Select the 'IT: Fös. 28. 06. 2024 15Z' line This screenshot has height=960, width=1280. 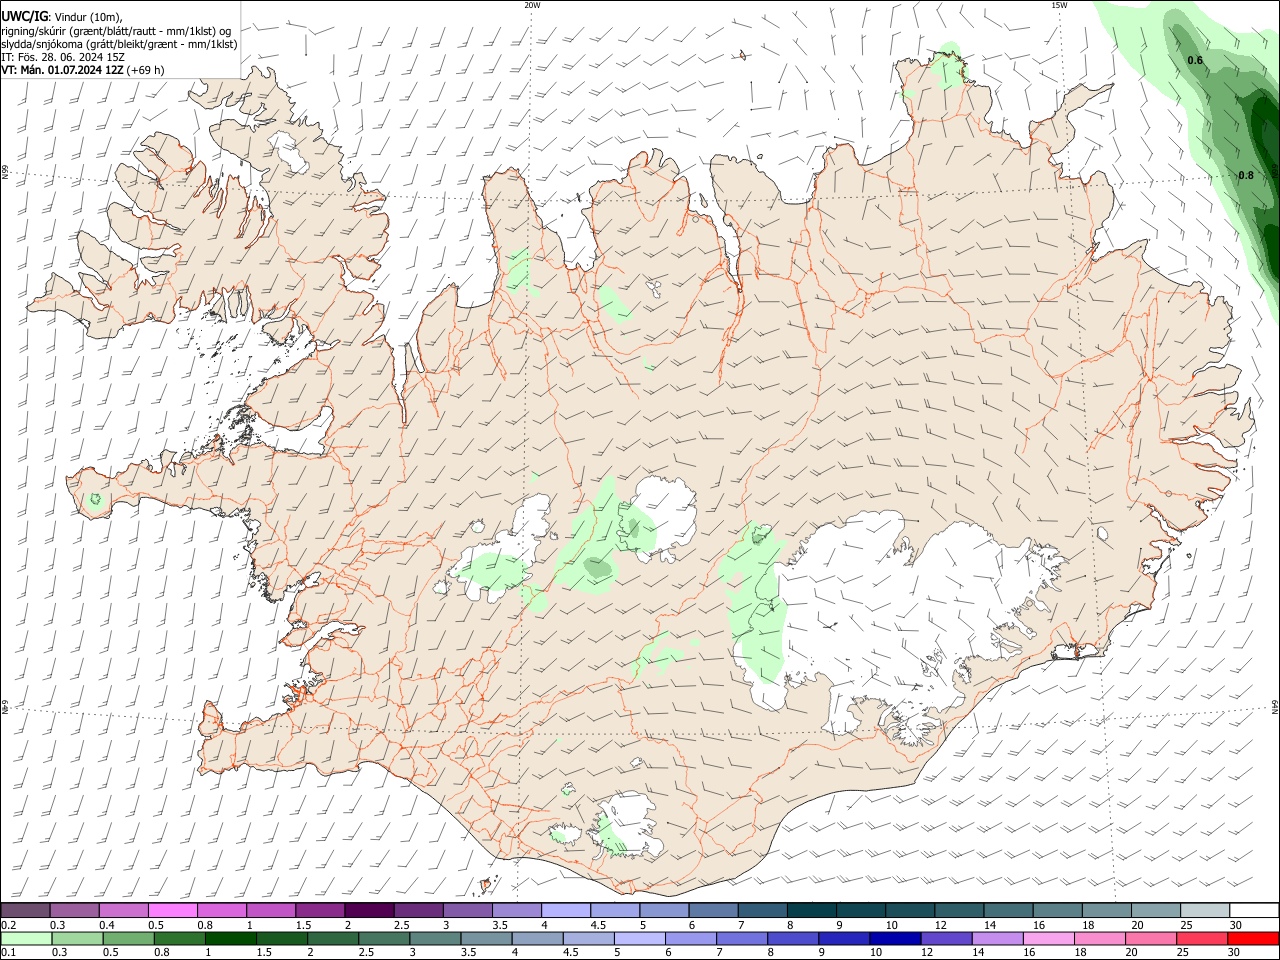63,57
